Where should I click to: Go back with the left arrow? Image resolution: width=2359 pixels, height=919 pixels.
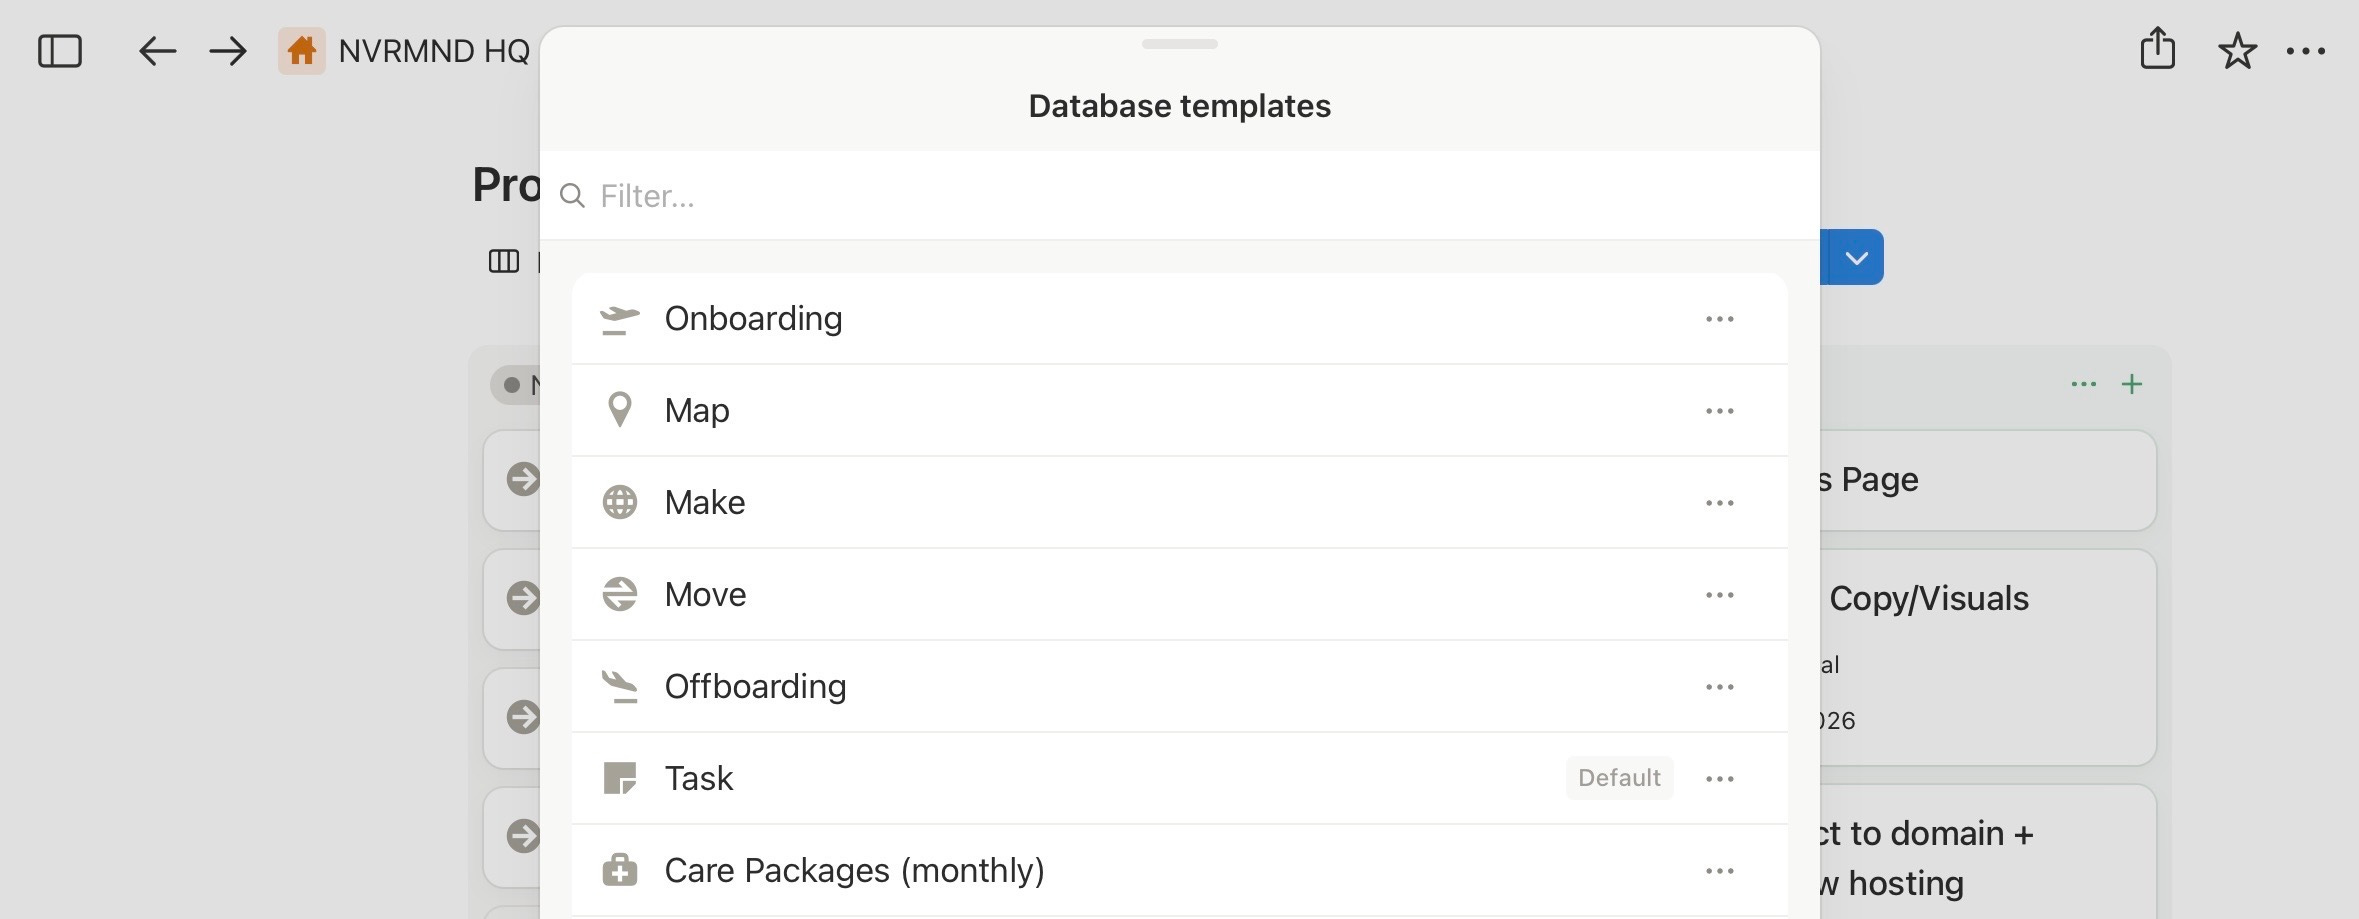point(157,51)
